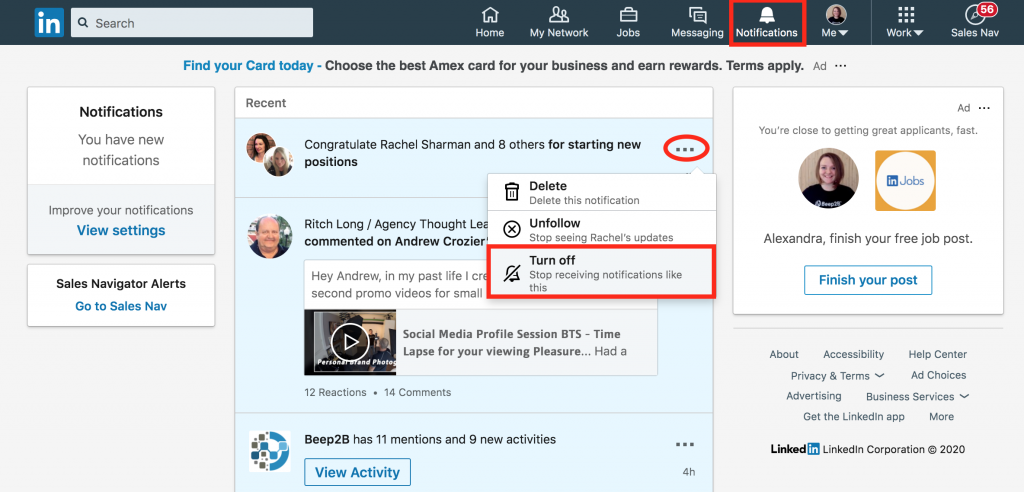Image resolution: width=1024 pixels, height=492 pixels.
Task: Click Get the LinkedIn app link
Action: point(854,416)
